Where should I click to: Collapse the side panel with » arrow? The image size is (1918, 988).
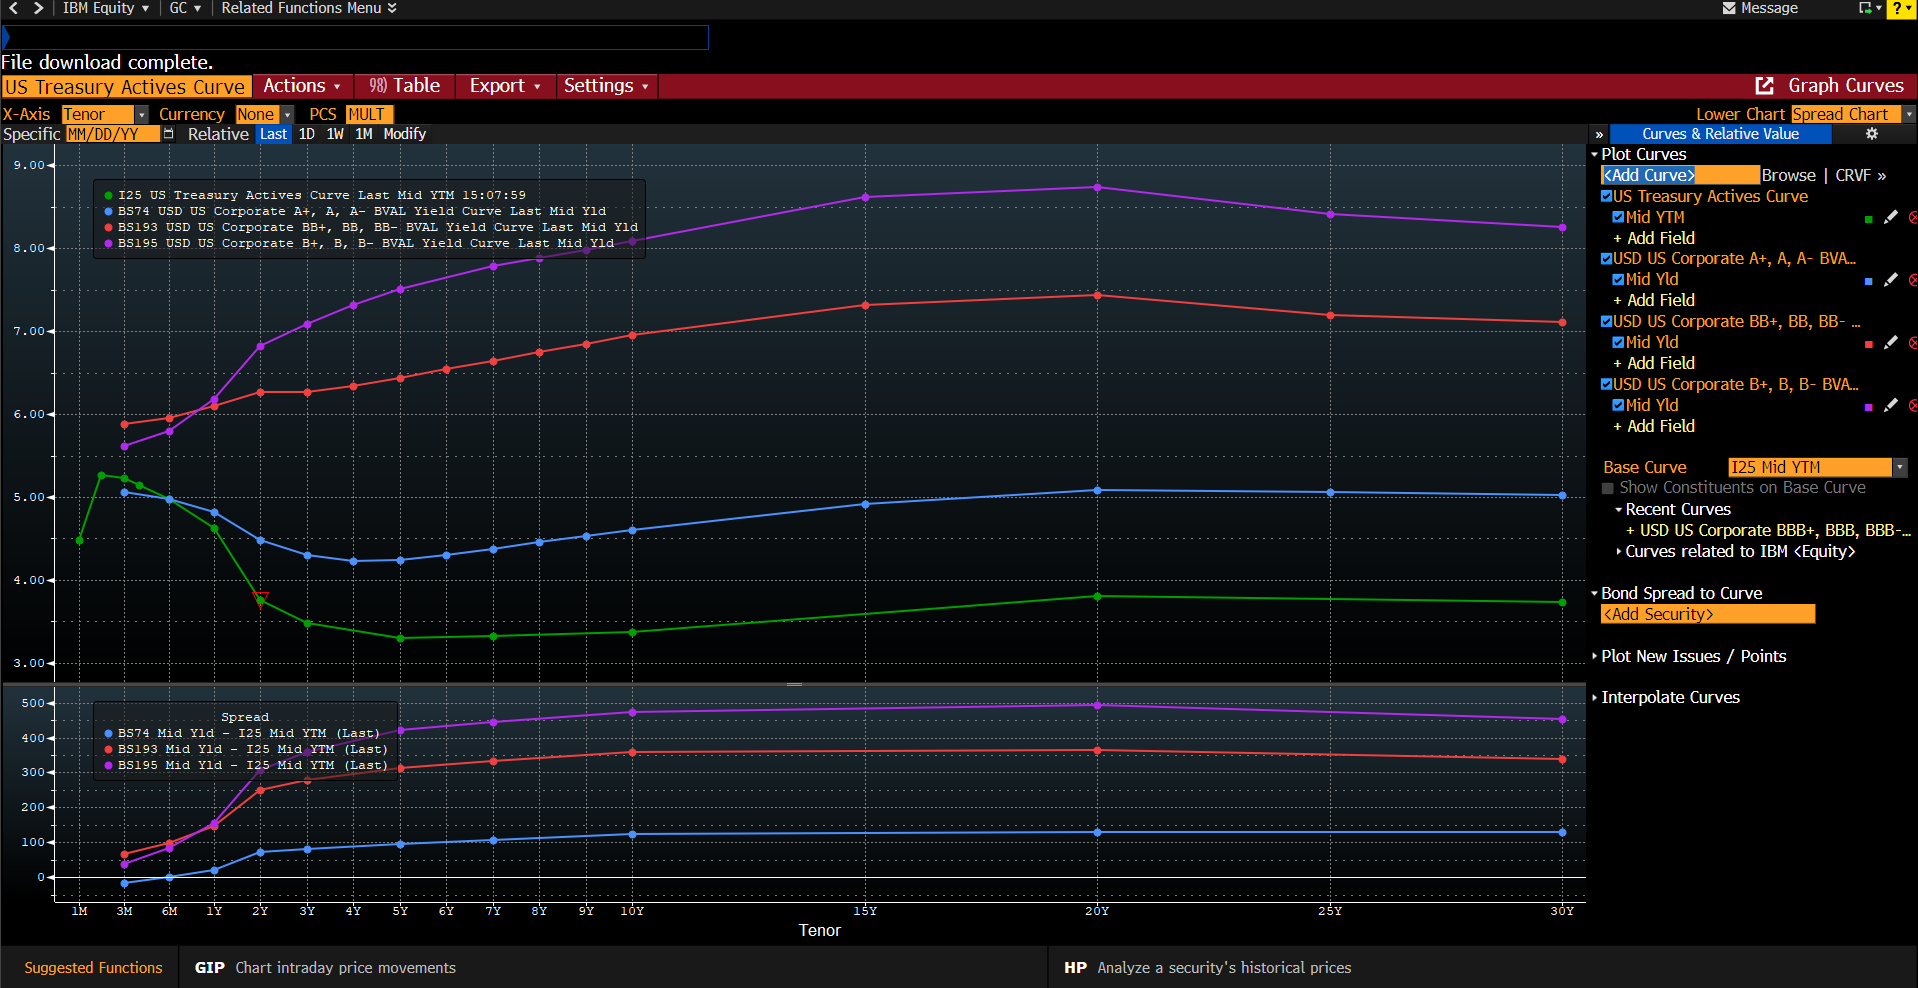[x=1599, y=134]
